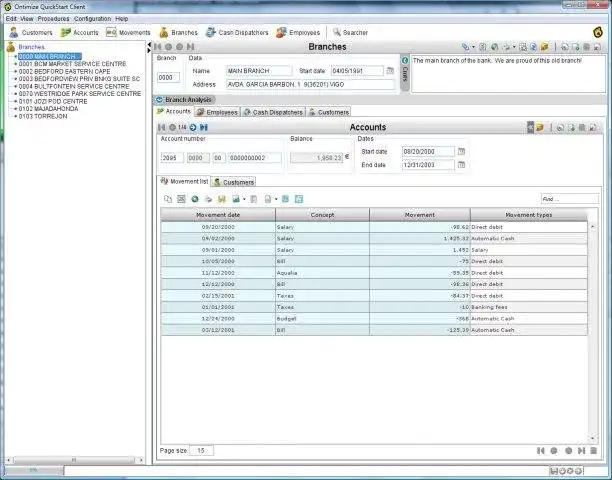Select 0000 MAIN BRANCH in the tree
612x480 pixels.
(x=50, y=56)
